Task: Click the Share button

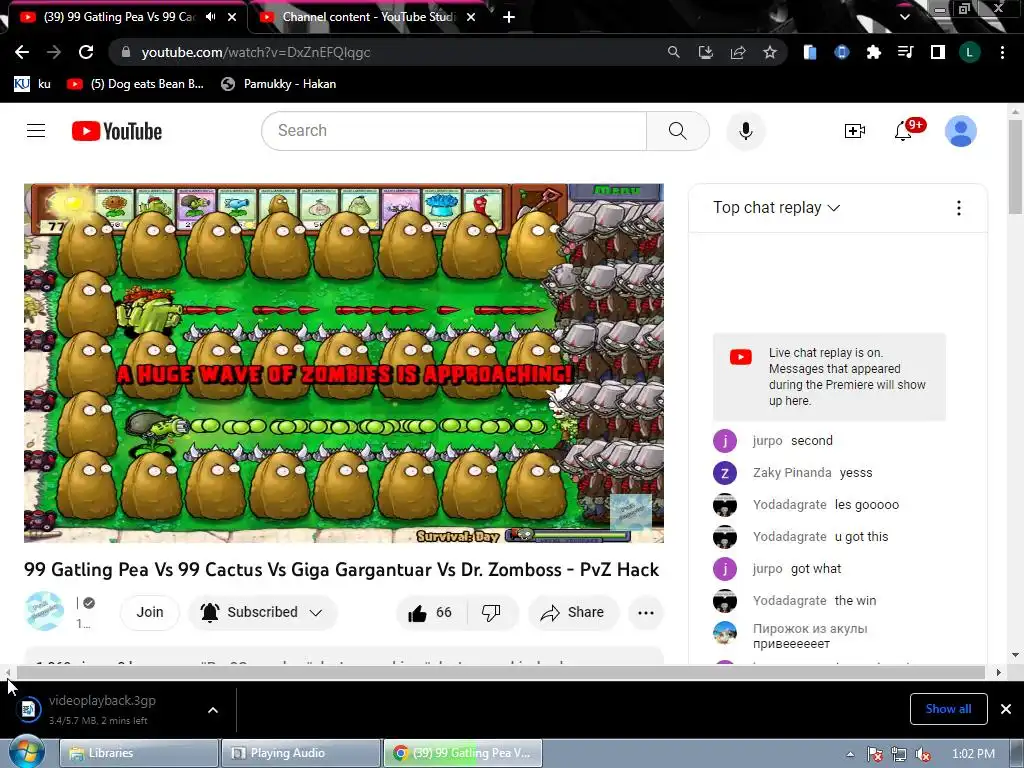Action: pos(573,613)
